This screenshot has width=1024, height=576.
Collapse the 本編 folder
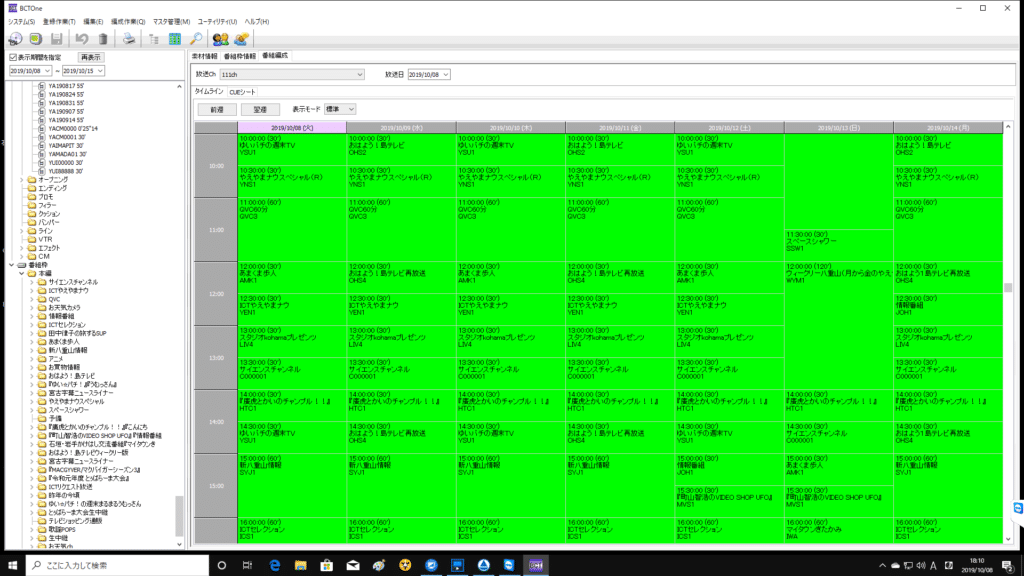[x=22, y=274]
